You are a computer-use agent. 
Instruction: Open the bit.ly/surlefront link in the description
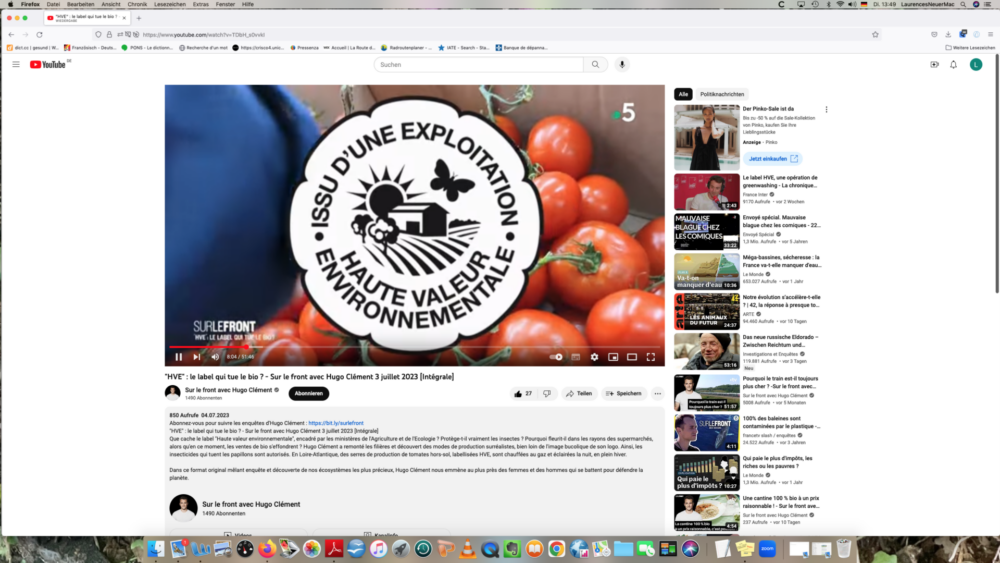click(336, 423)
